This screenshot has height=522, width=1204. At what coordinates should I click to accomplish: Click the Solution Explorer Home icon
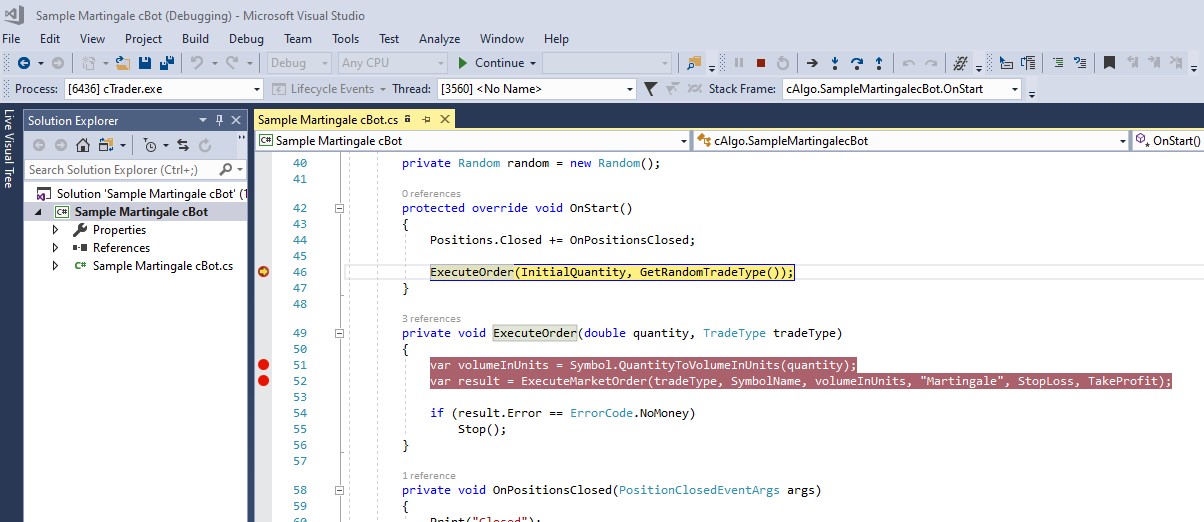(x=84, y=145)
